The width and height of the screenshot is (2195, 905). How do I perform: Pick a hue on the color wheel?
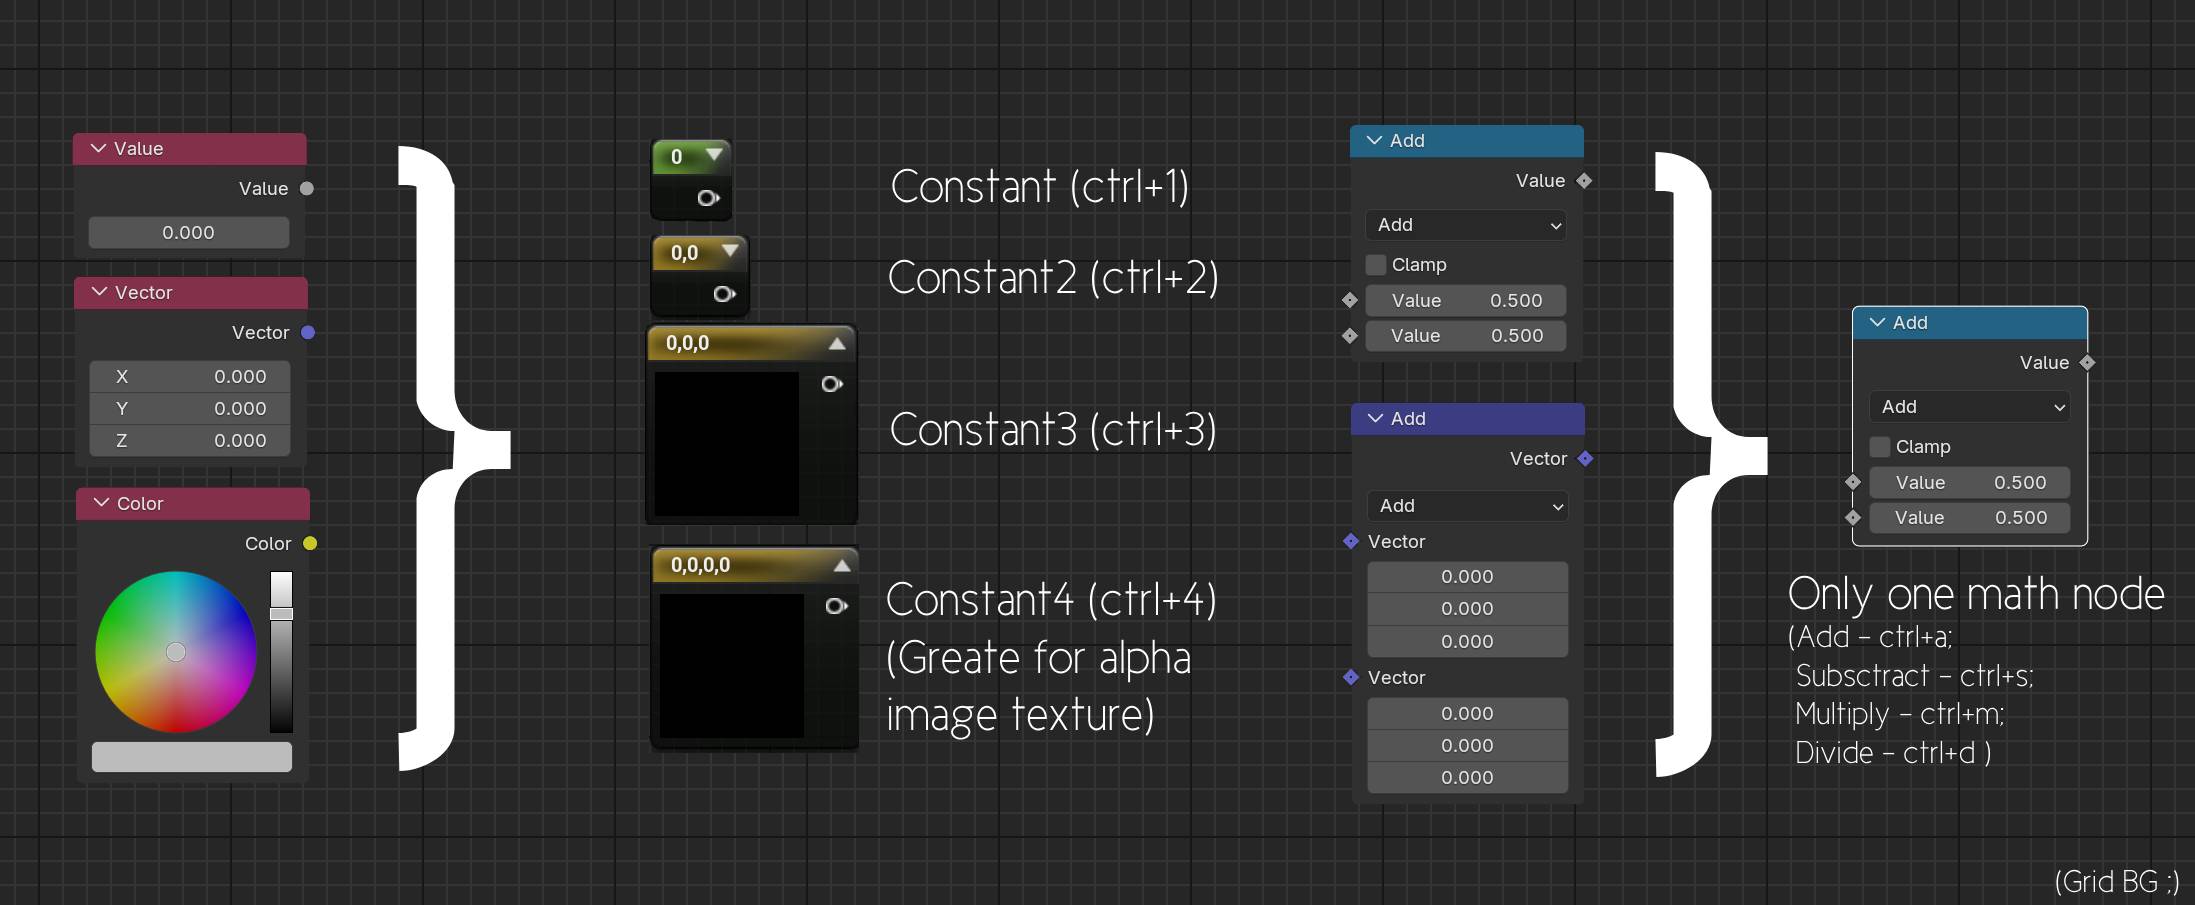(x=176, y=652)
